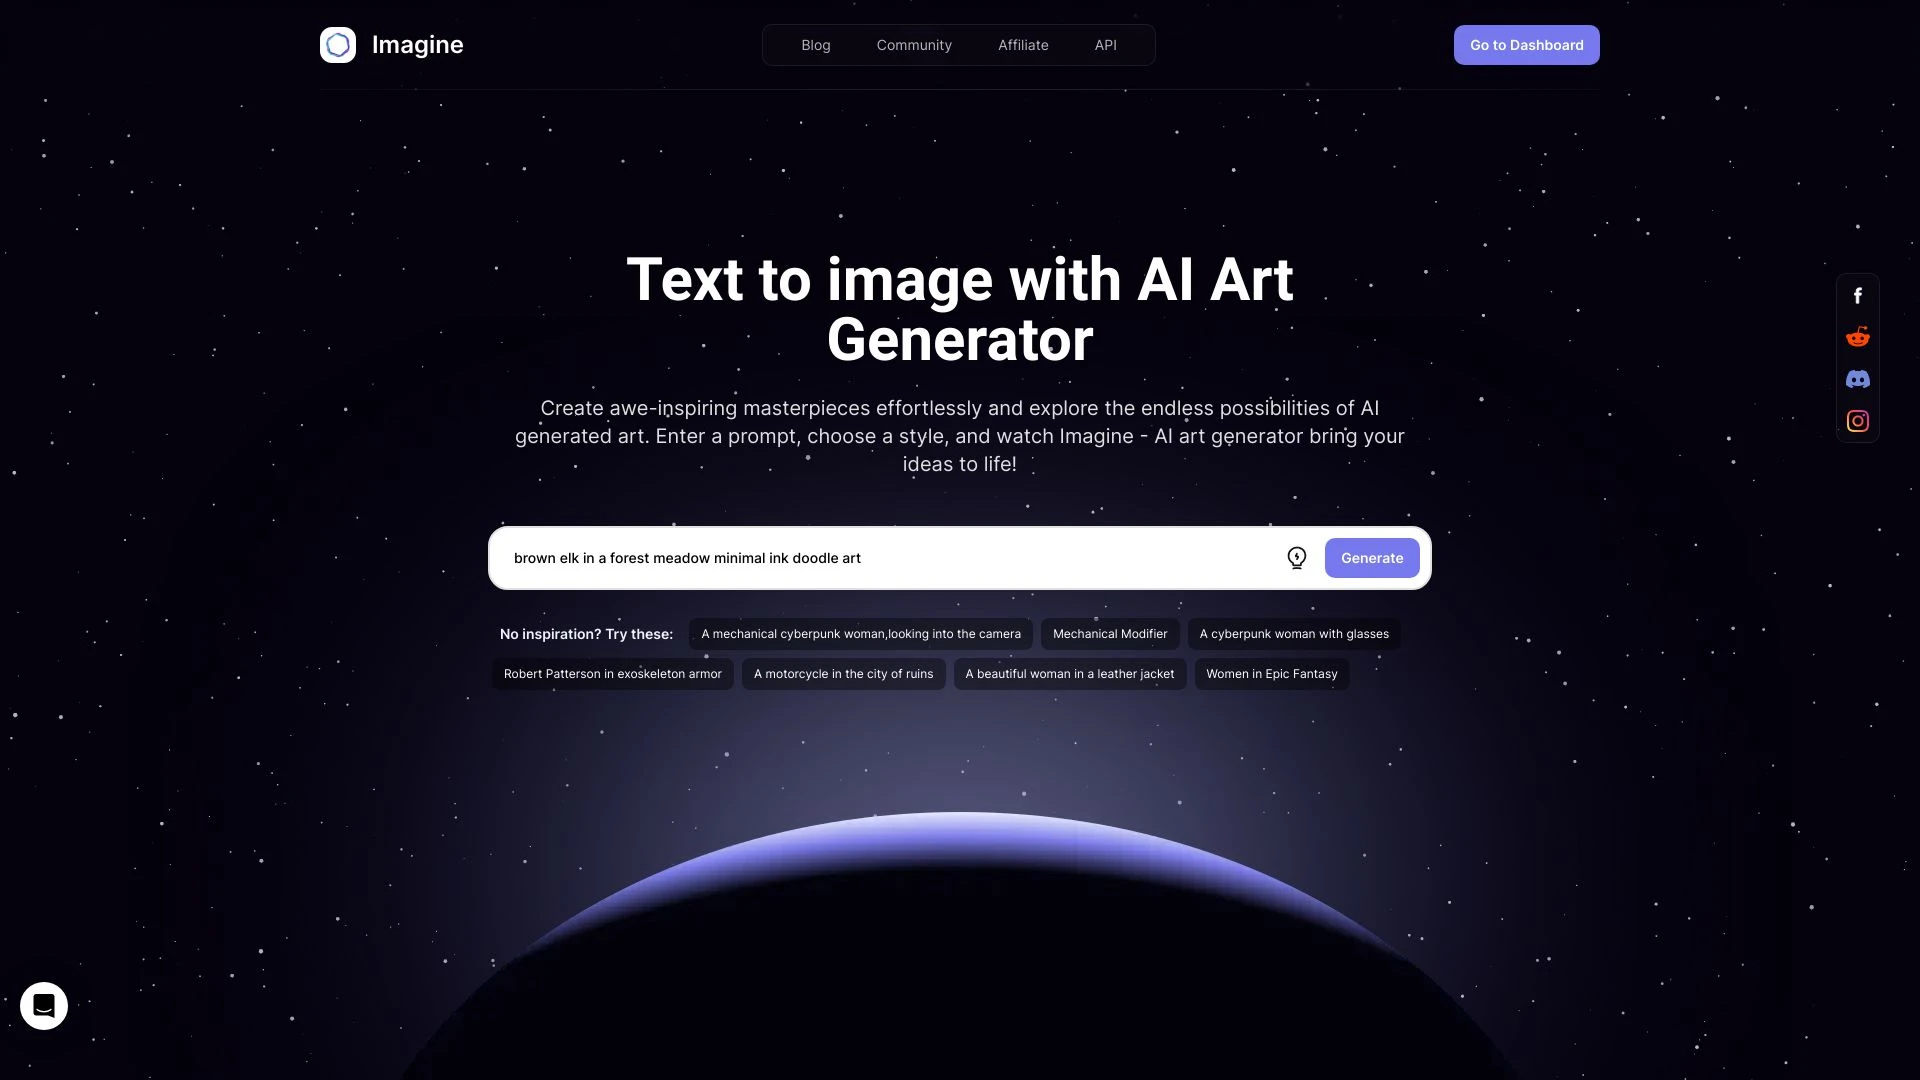Select prompt tag A mechanical cyberpunk woman
The width and height of the screenshot is (1920, 1080).
[x=860, y=633]
